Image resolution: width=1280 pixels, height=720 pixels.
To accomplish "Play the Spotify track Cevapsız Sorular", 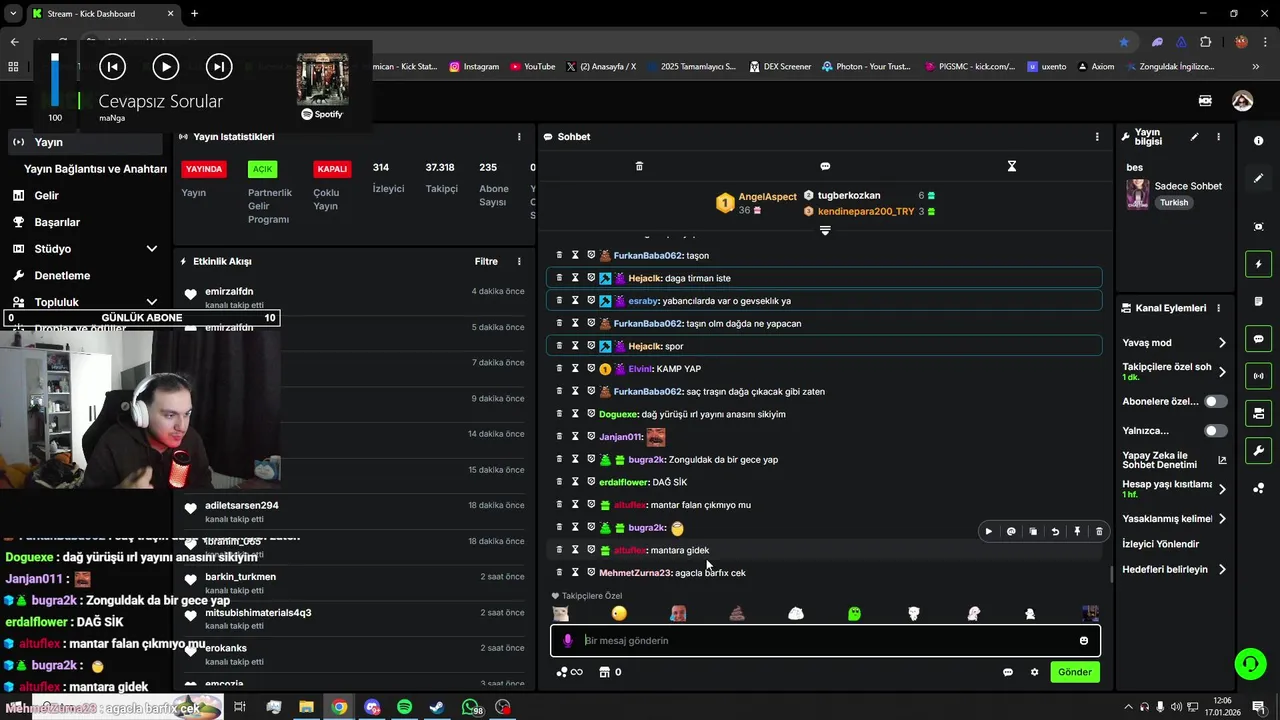I will tap(165, 67).
